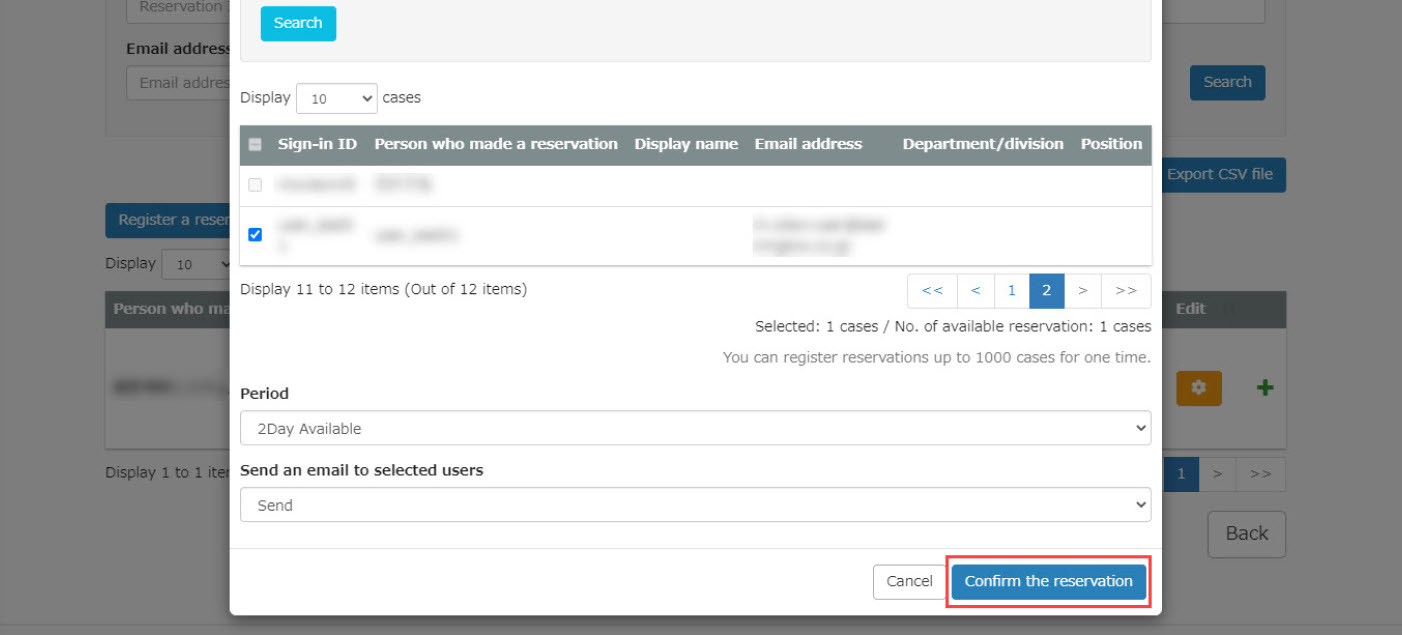Toggle the select-all checkbox in table header
The height and width of the screenshot is (635, 1402).
click(255, 144)
